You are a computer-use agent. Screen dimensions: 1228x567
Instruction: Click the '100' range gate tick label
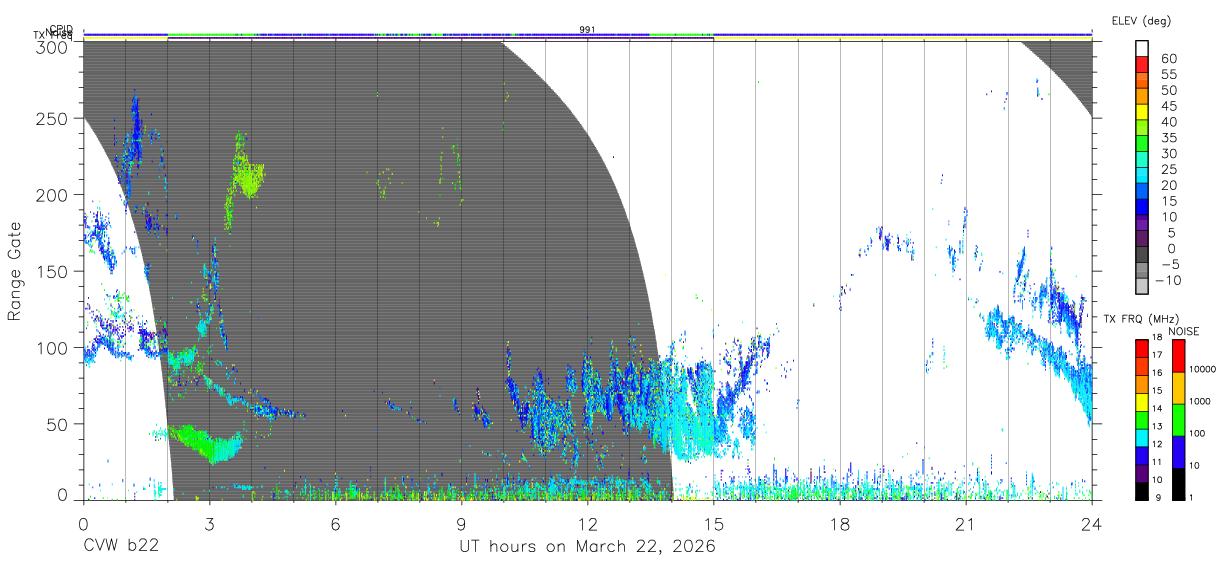tap(53, 347)
